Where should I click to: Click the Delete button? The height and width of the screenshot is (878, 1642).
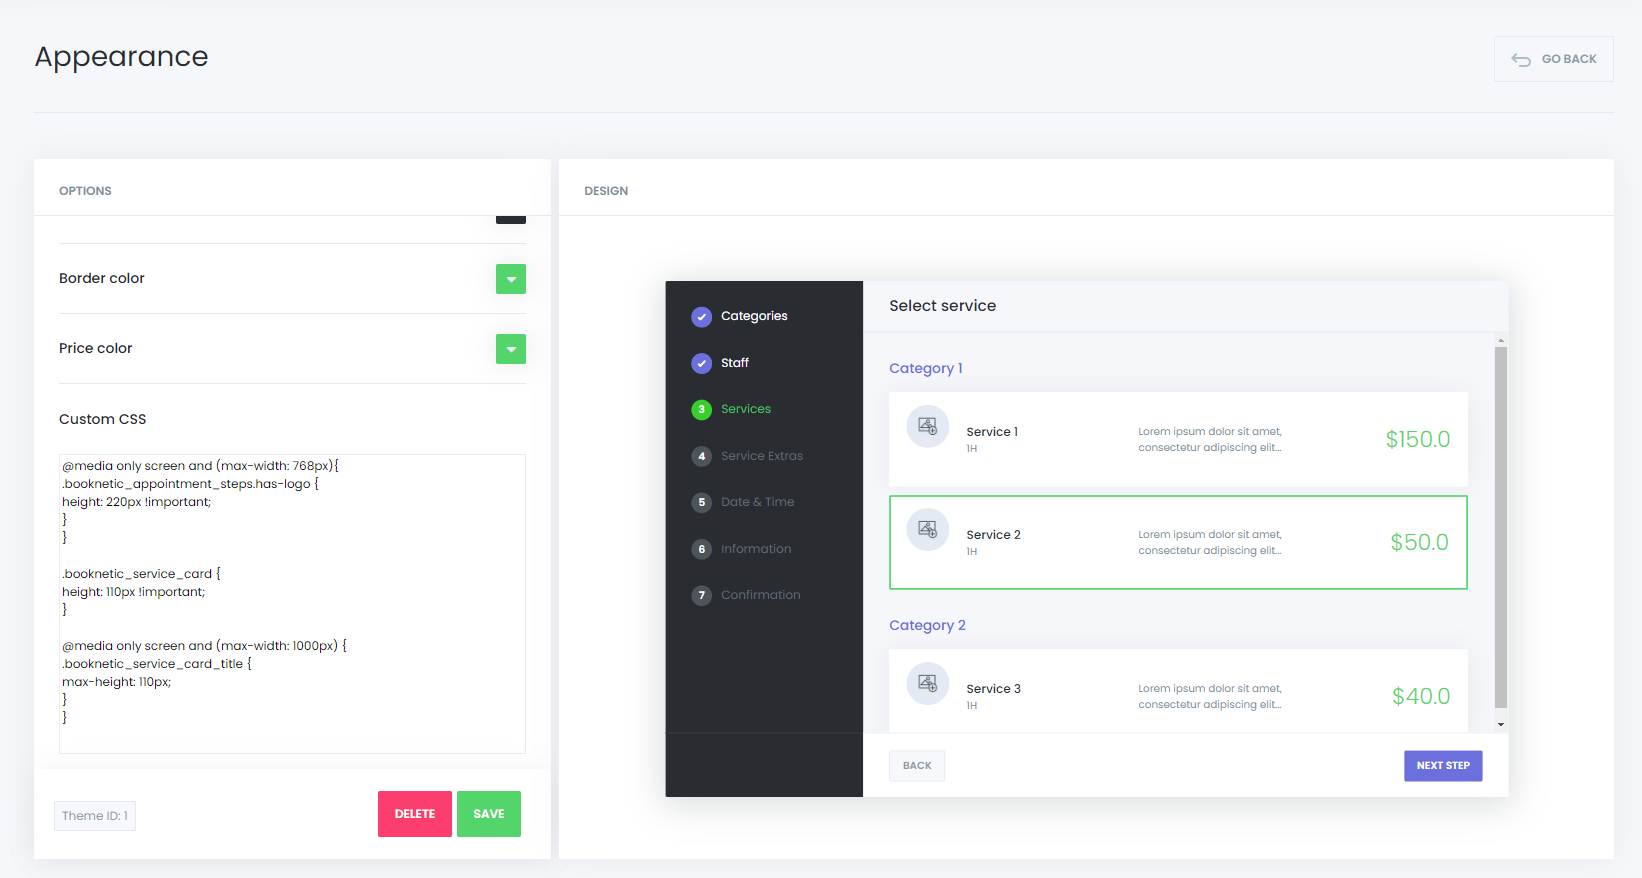pos(415,814)
